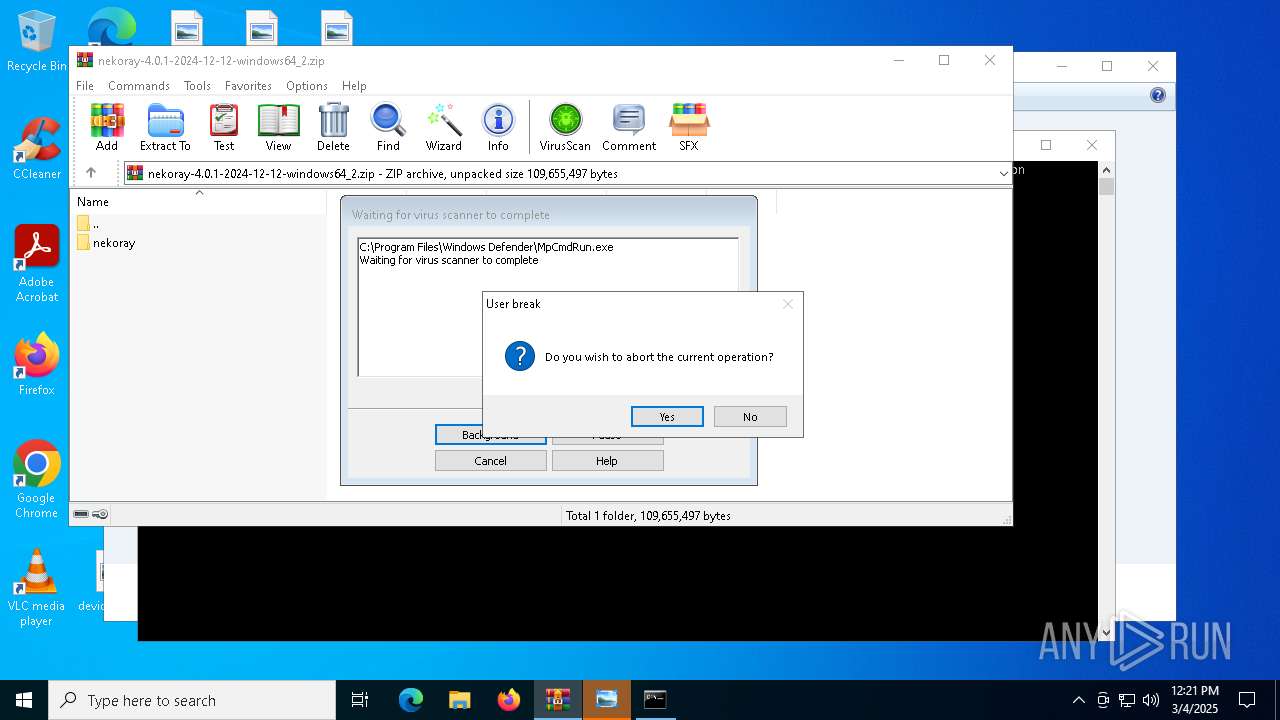This screenshot has height=720, width=1280.
Task: Show hidden system tray icons
Action: click(x=1078, y=700)
